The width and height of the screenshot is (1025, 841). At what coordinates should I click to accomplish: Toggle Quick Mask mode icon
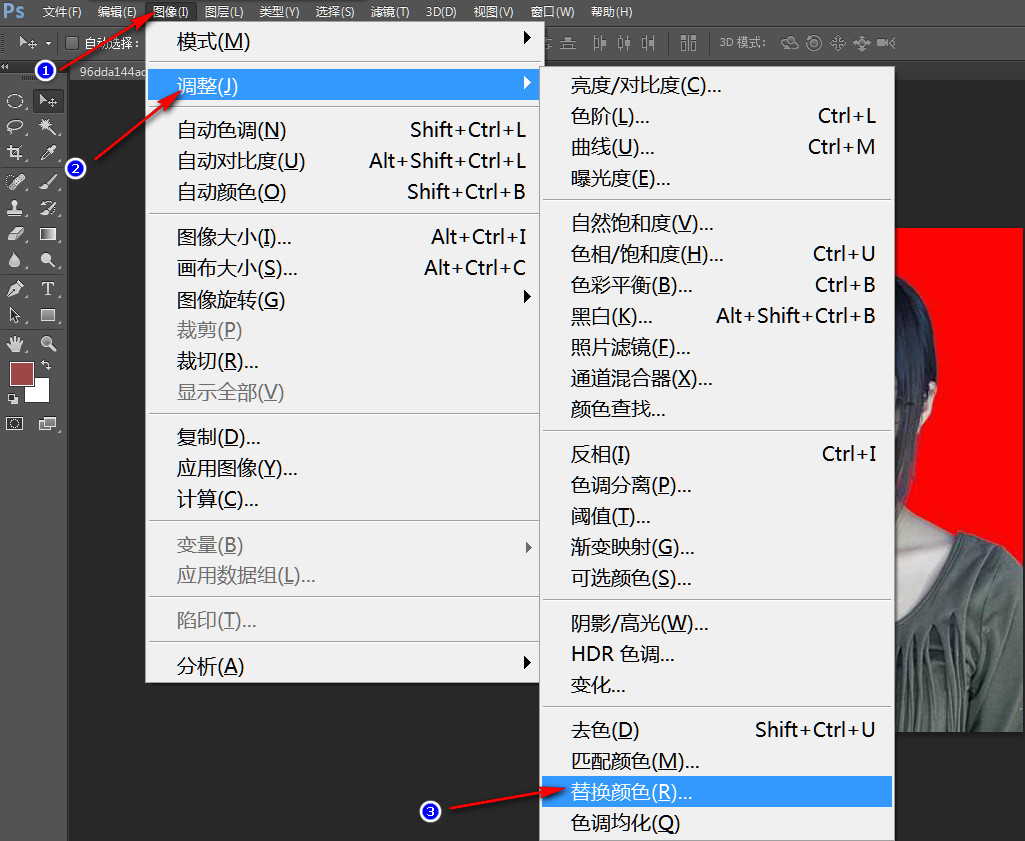pyautogui.click(x=15, y=423)
